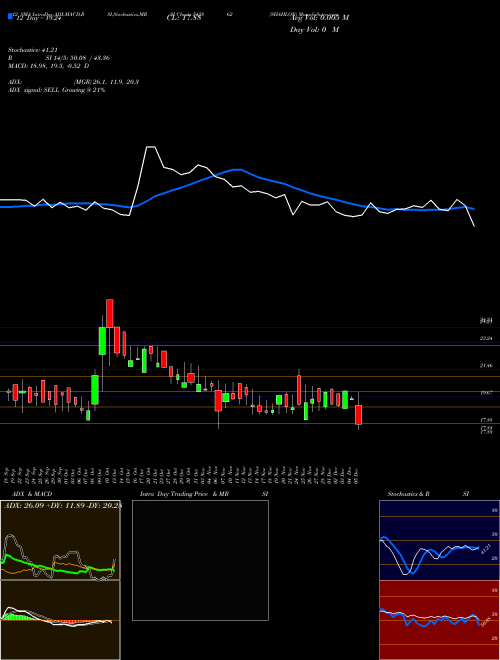500x660 pixels.
Task: Click the last red candlestick on the chart
Action: click(359, 415)
